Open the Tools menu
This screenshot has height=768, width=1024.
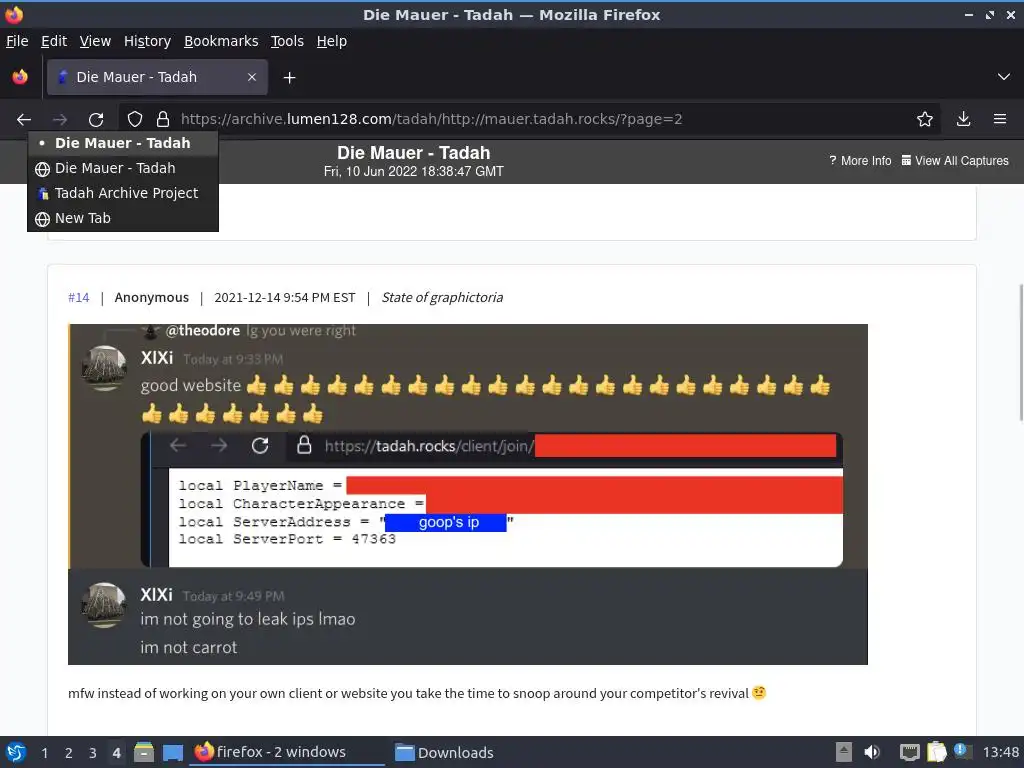287,41
